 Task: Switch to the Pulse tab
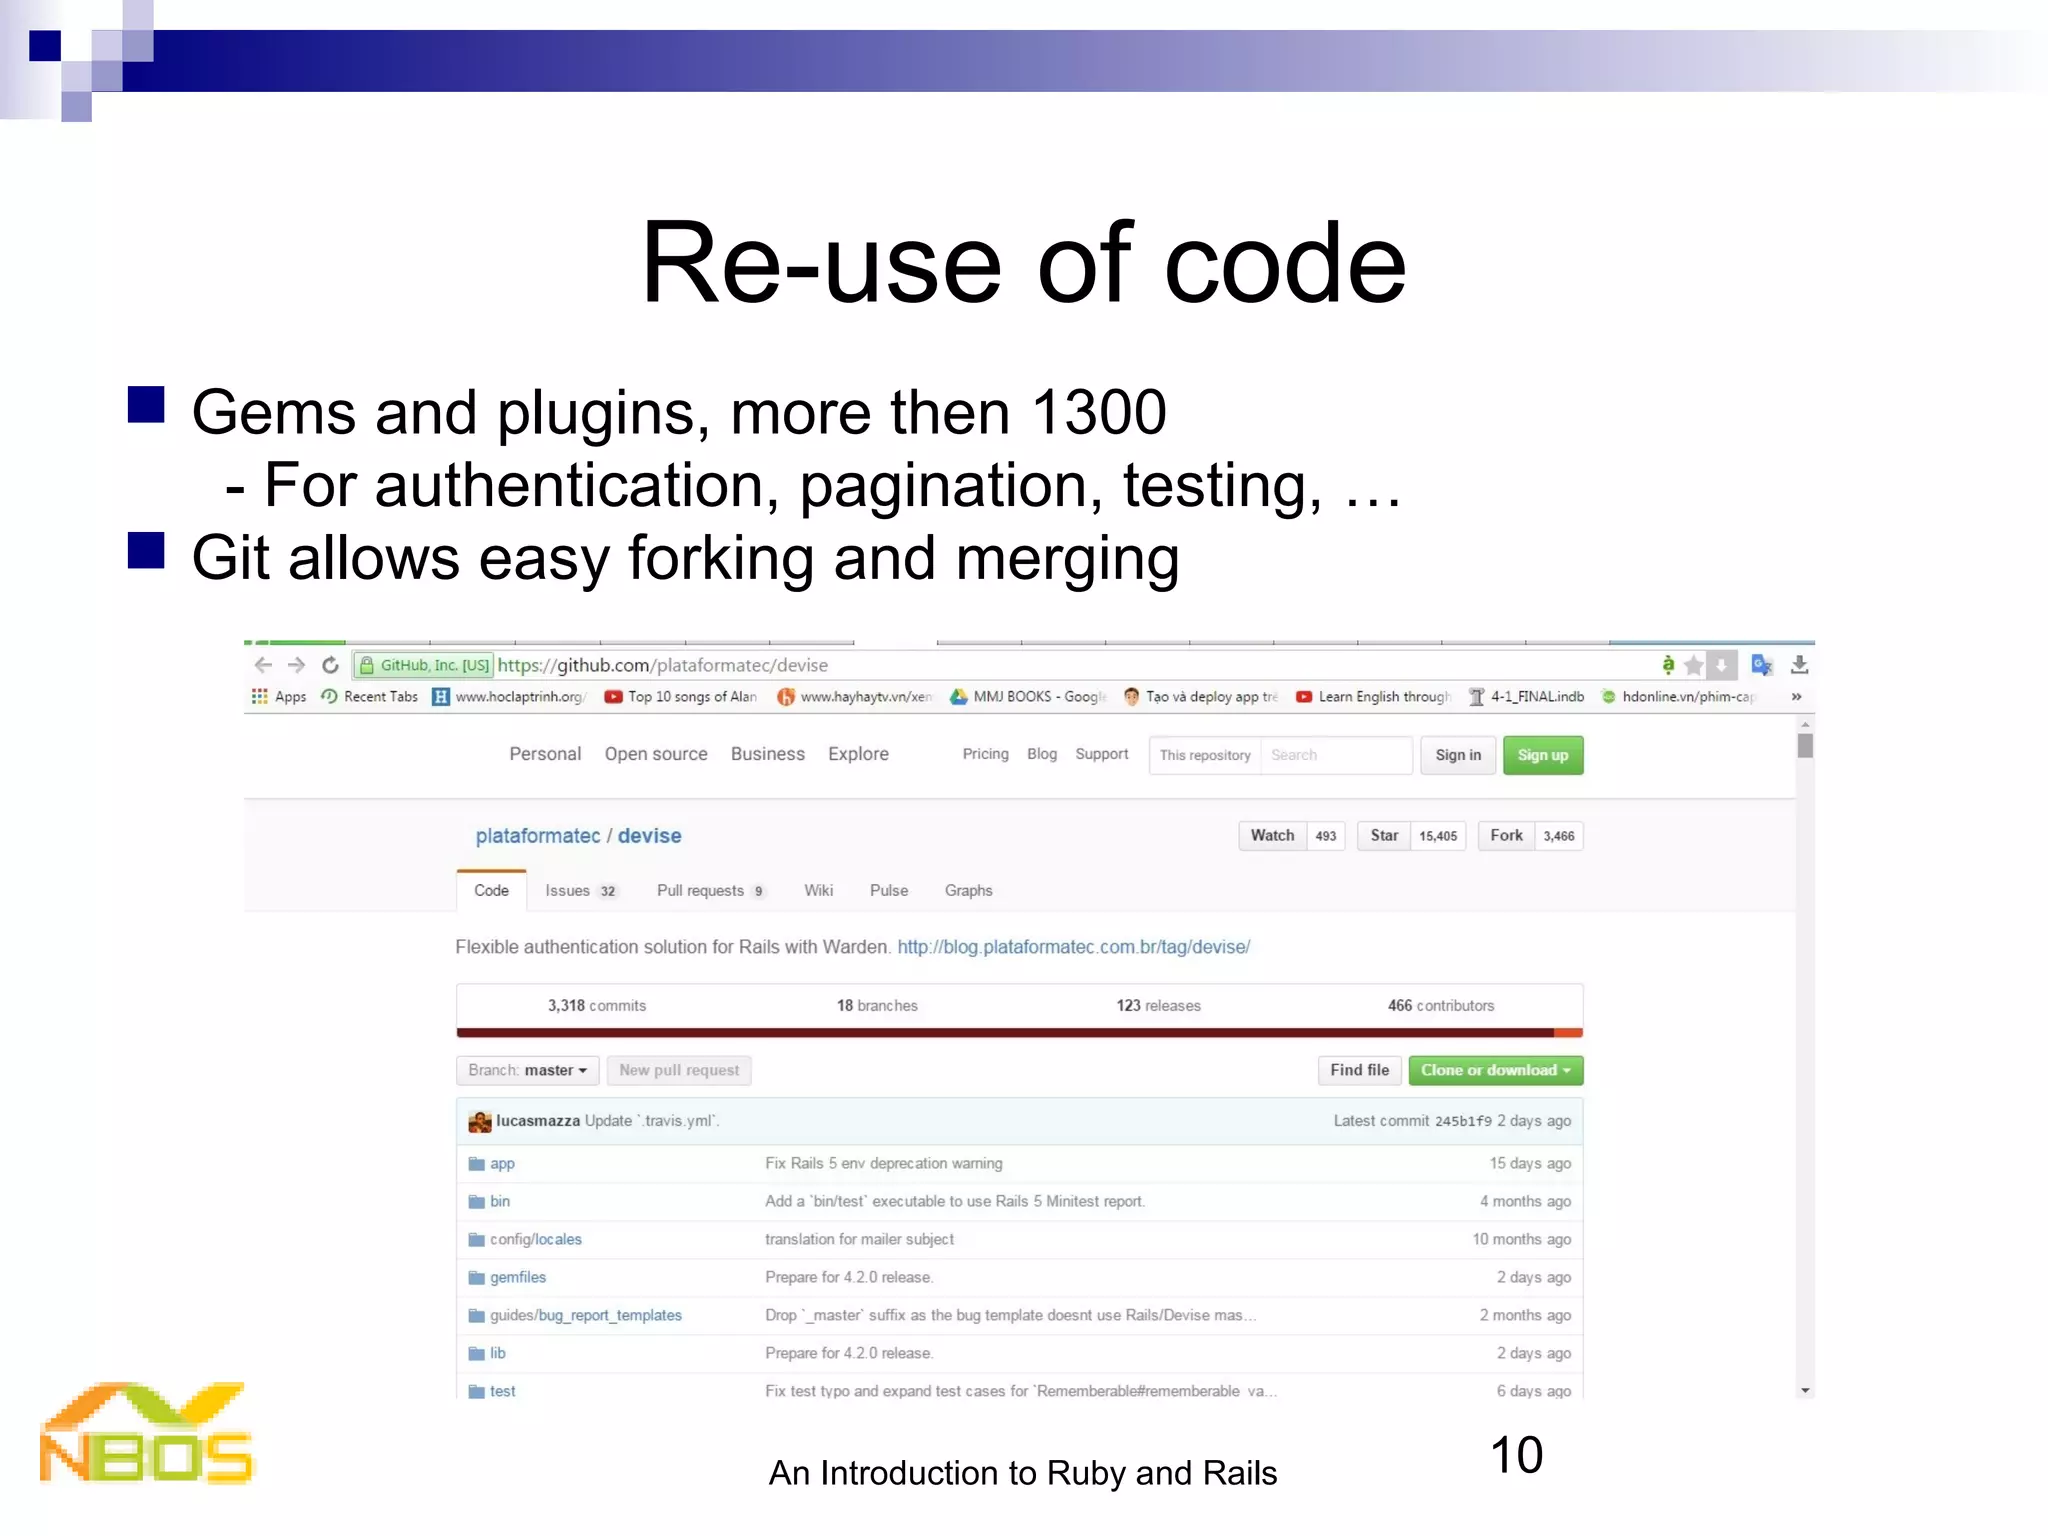(889, 891)
